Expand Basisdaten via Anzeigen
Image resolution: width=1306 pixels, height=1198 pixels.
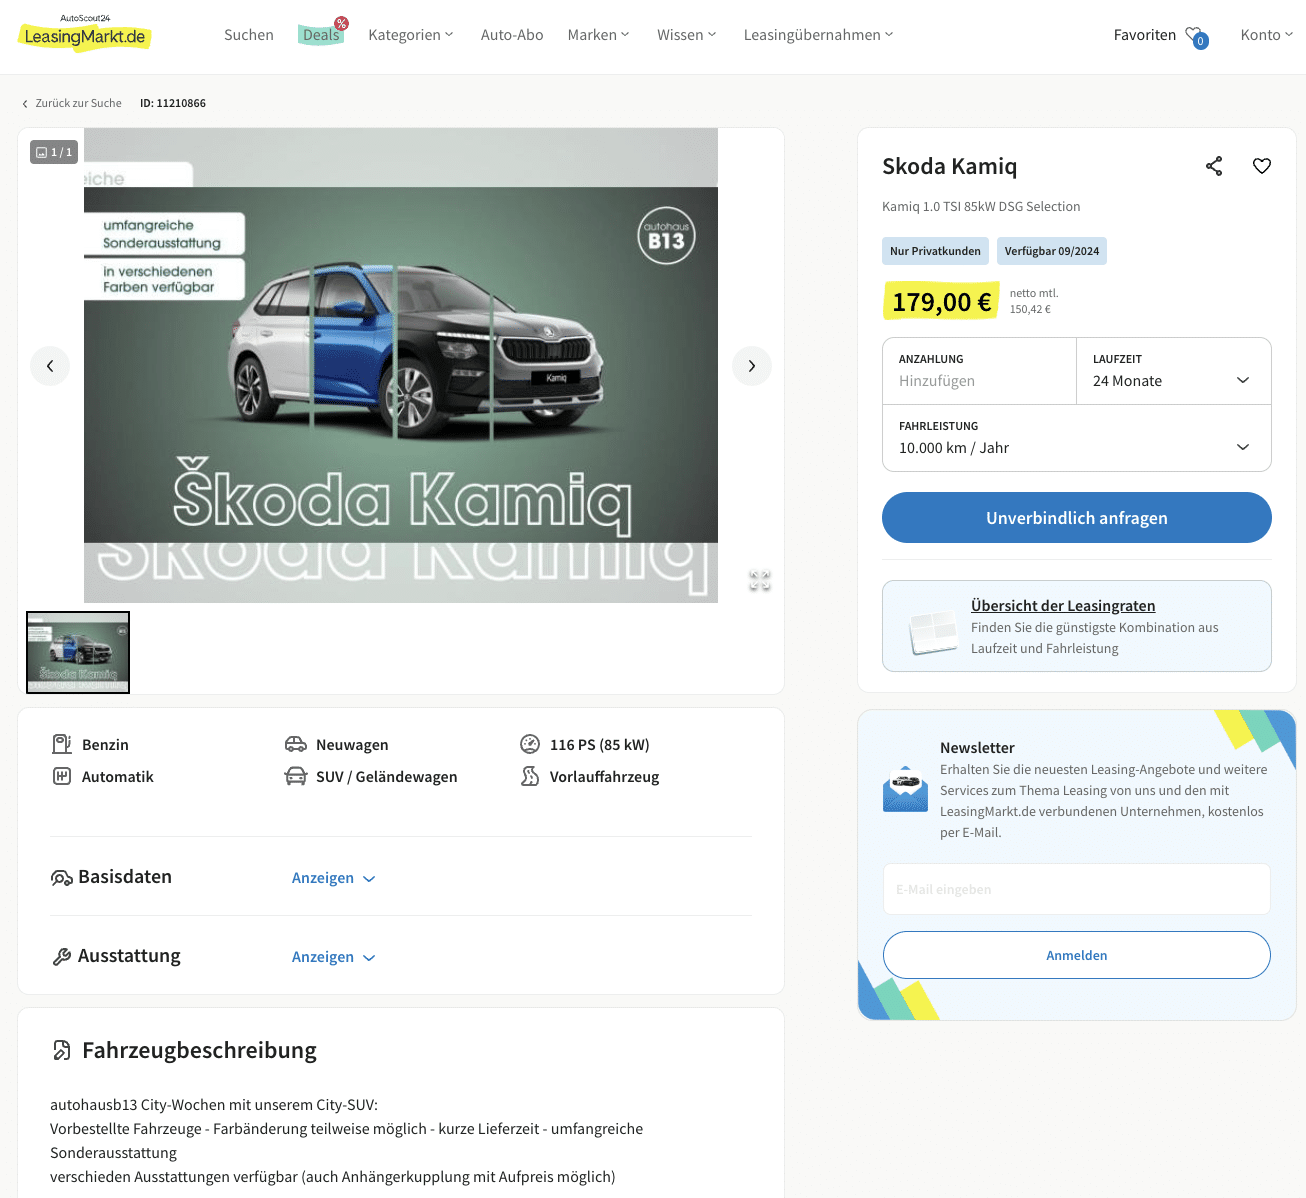coord(334,878)
